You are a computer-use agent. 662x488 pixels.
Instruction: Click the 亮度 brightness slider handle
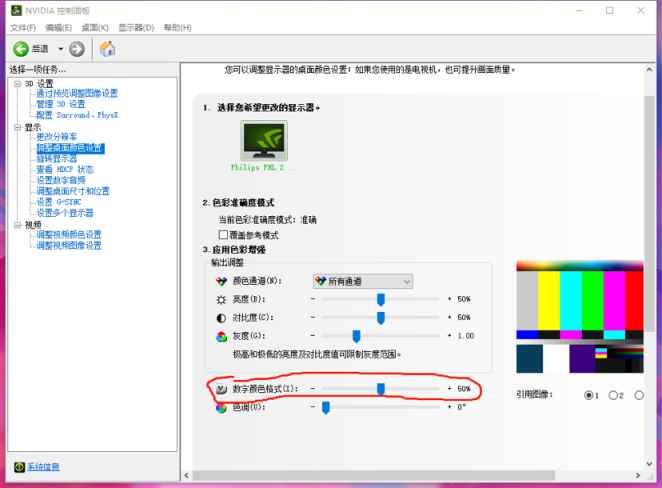click(x=381, y=299)
